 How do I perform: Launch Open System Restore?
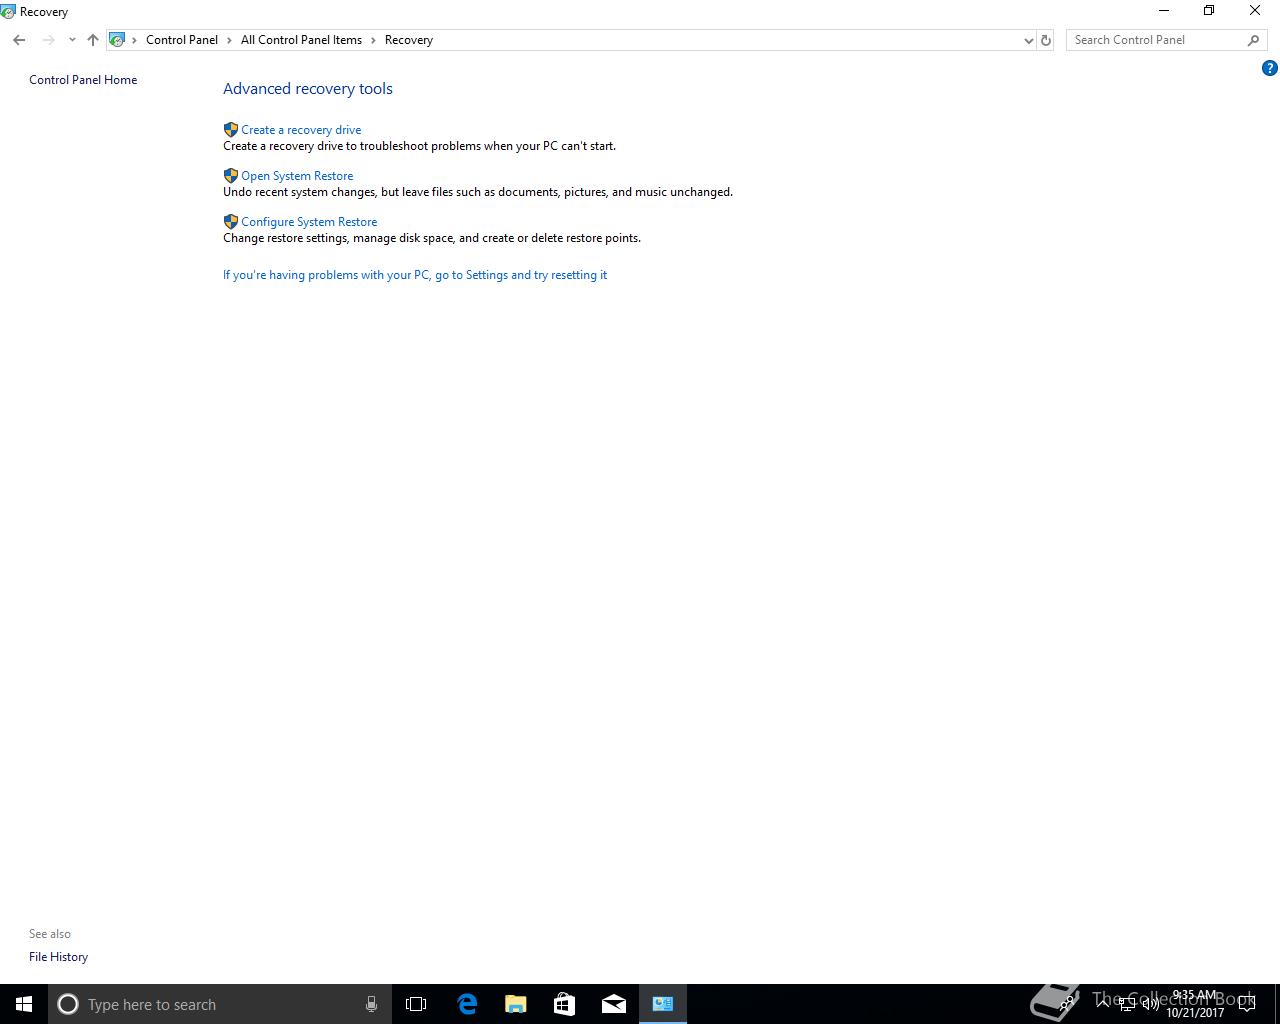[x=297, y=176]
